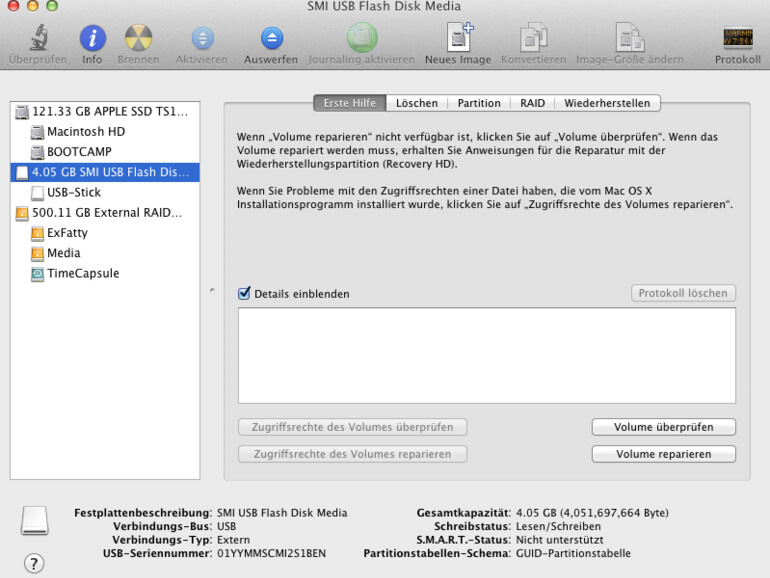Select the Media volume
The width and height of the screenshot is (770, 578).
coord(105,252)
